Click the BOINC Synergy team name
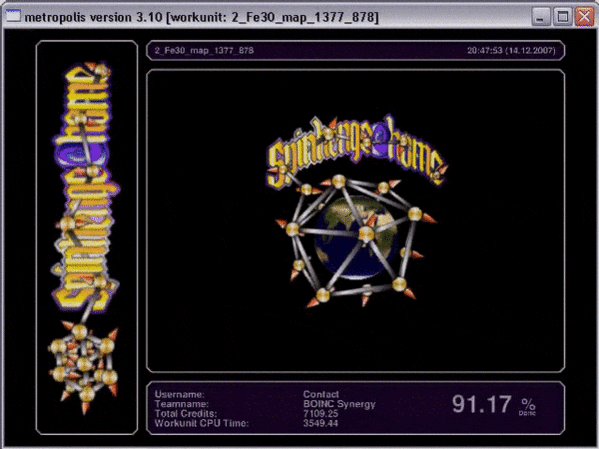This screenshot has height=449, width=599. point(339,404)
